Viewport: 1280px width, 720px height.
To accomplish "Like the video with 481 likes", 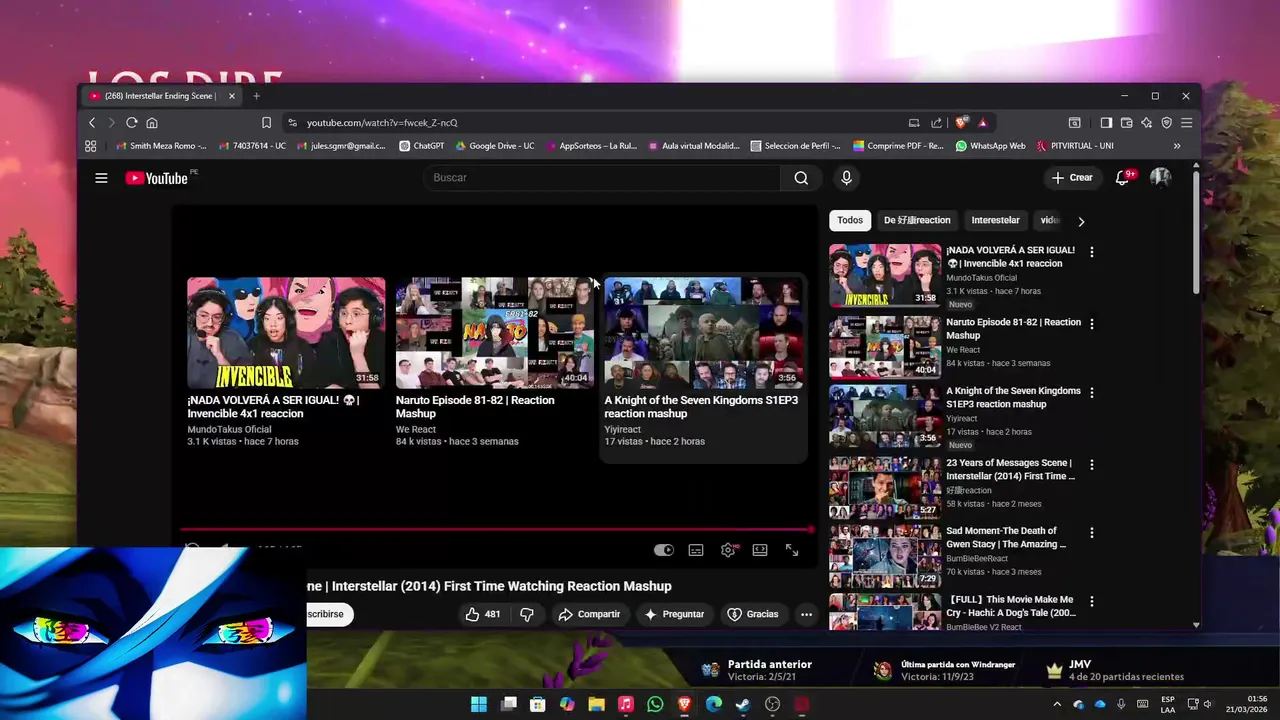I will point(483,614).
